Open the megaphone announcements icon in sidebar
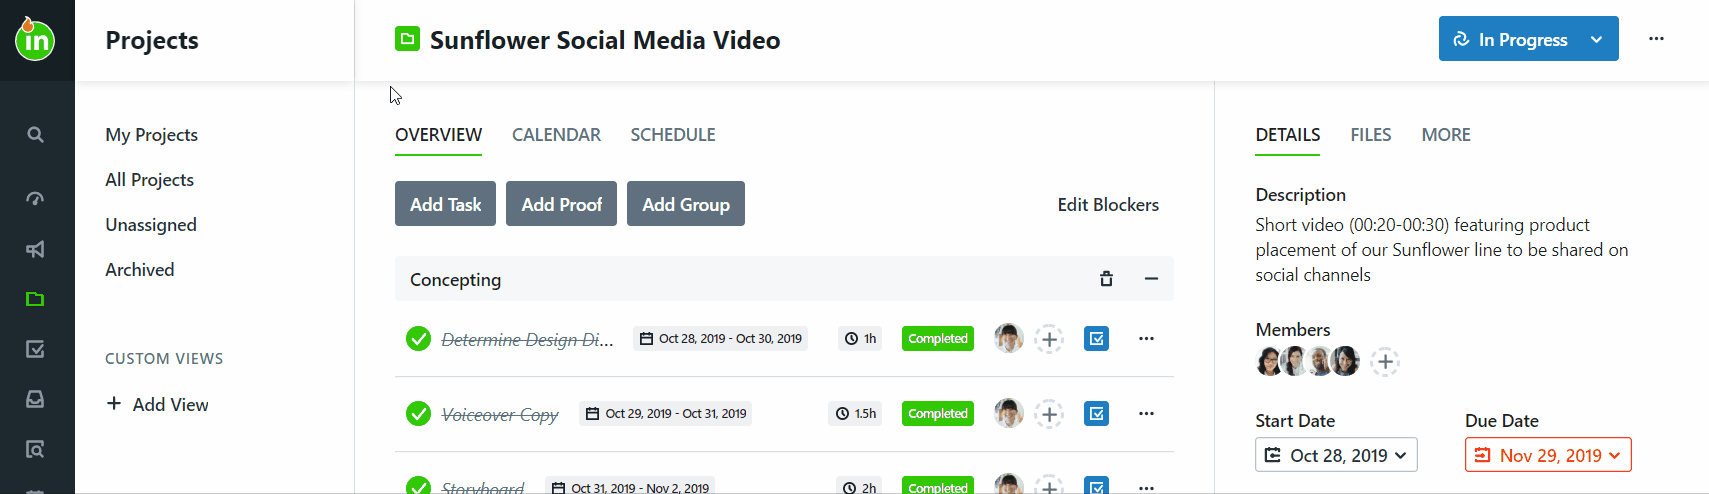Screen dimensions: 1709x494 pyautogui.click(x=35, y=249)
